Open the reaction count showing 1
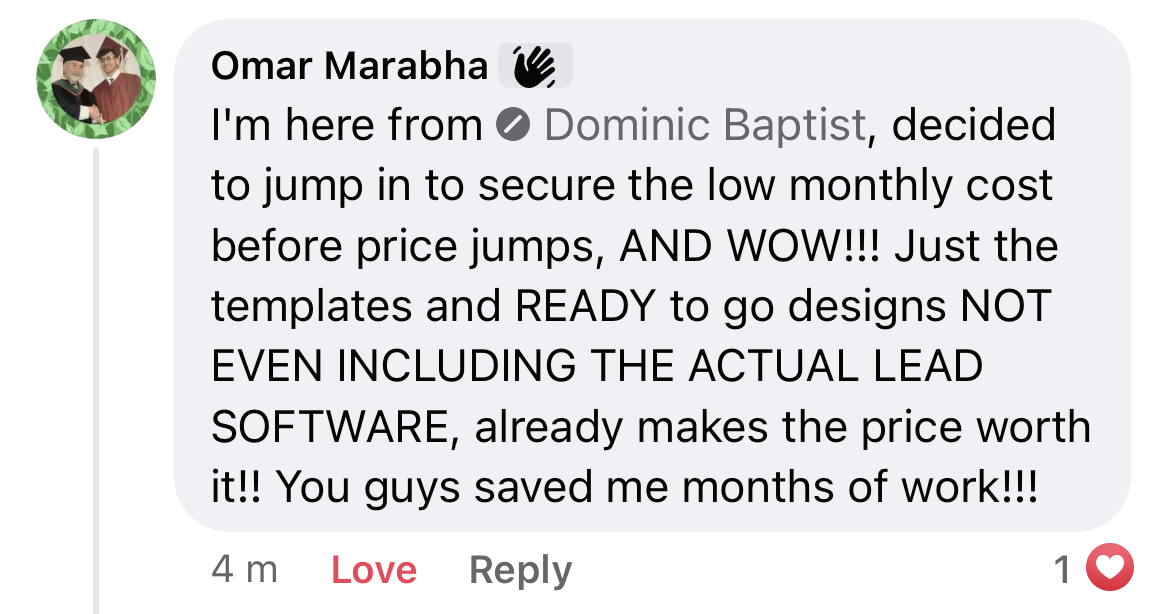The image size is (1170, 614). (1064, 569)
